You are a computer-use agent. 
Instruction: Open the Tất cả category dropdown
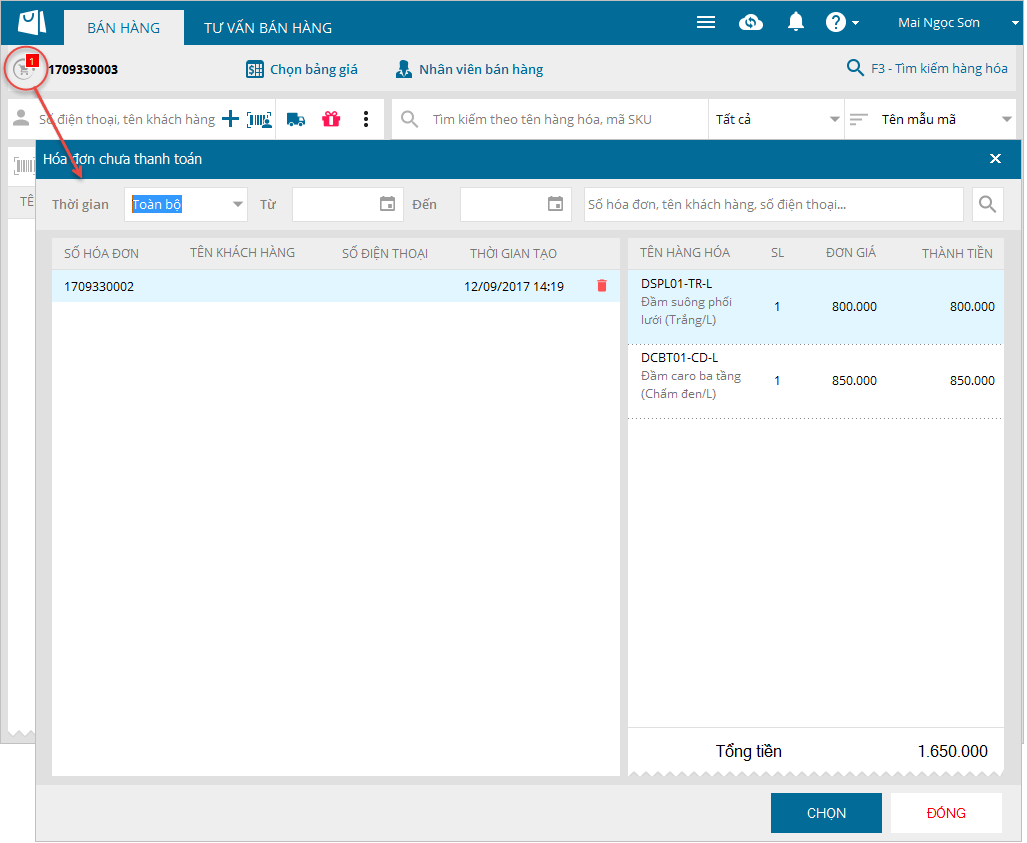(777, 119)
